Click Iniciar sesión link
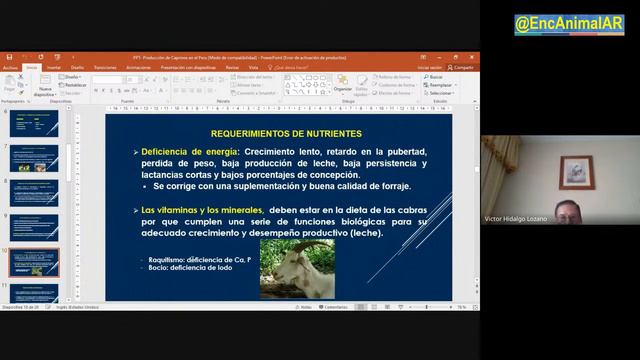Image resolution: width=640 pixels, height=360 pixels. (429, 68)
